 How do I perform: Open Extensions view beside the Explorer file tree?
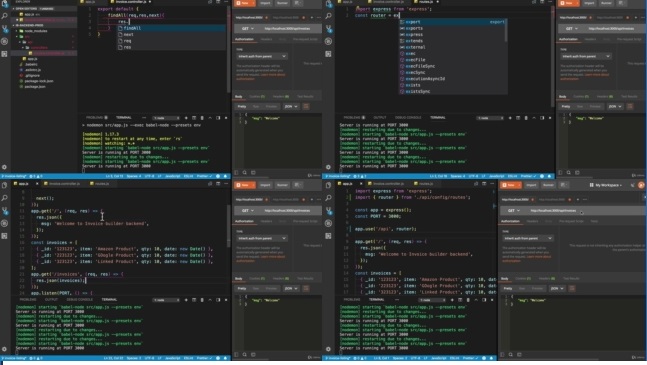click(5, 54)
